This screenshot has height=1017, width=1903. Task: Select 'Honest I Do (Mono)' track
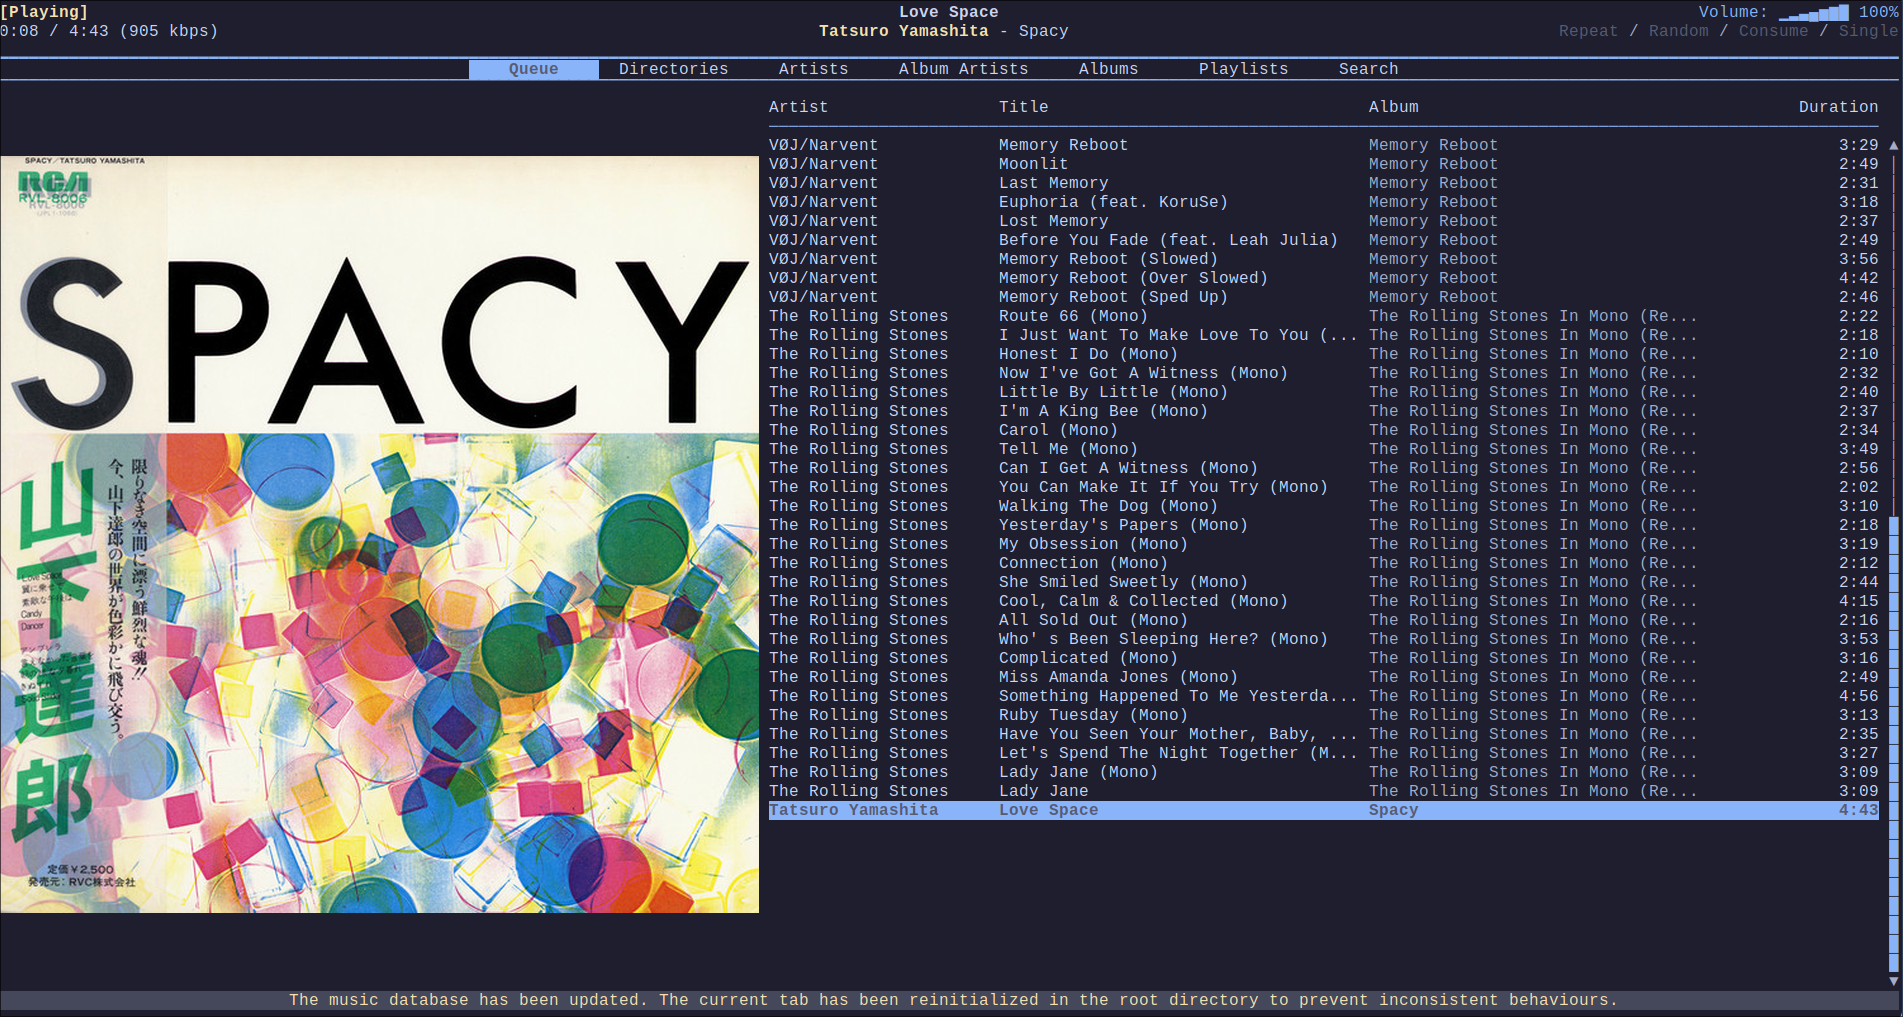coord(1323,354)
